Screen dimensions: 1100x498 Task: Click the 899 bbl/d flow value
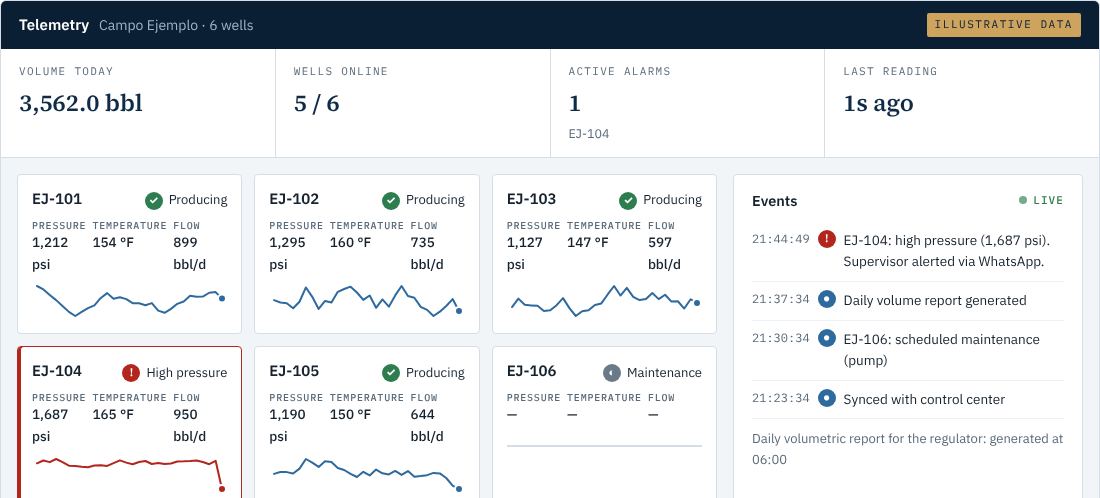189,253
